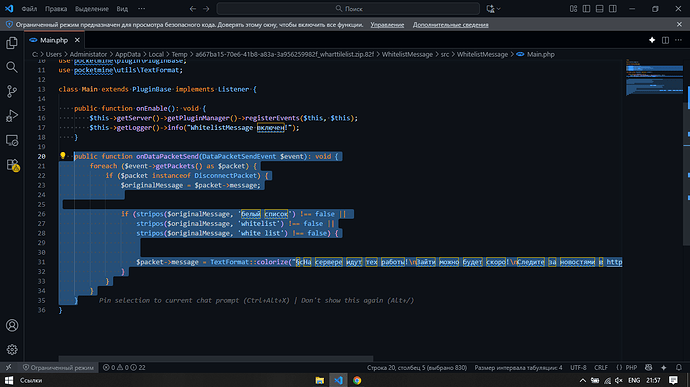The height and width of the screenshot is (387, 690).
Task: Expand the 'Main.php' breadcrumb segment
Action: pos(540,54)
